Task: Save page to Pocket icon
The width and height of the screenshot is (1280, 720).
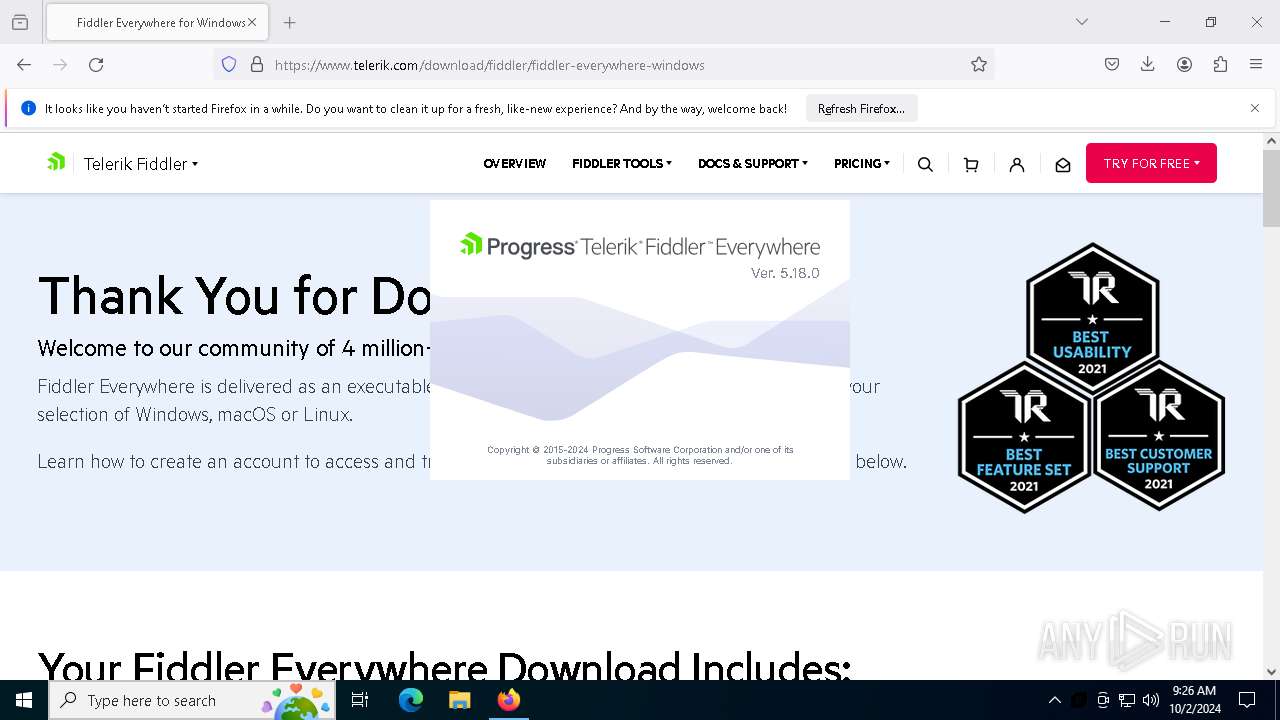Action: tap(1112, 64)
